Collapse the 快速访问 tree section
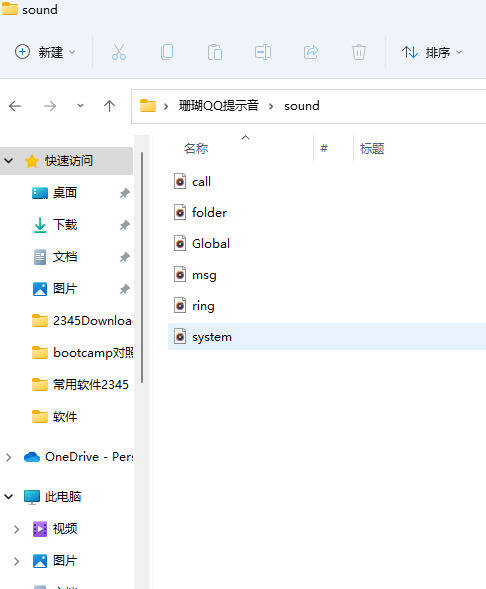The height and width of the screenshot is (589, 486). click(x=9, y=161)
